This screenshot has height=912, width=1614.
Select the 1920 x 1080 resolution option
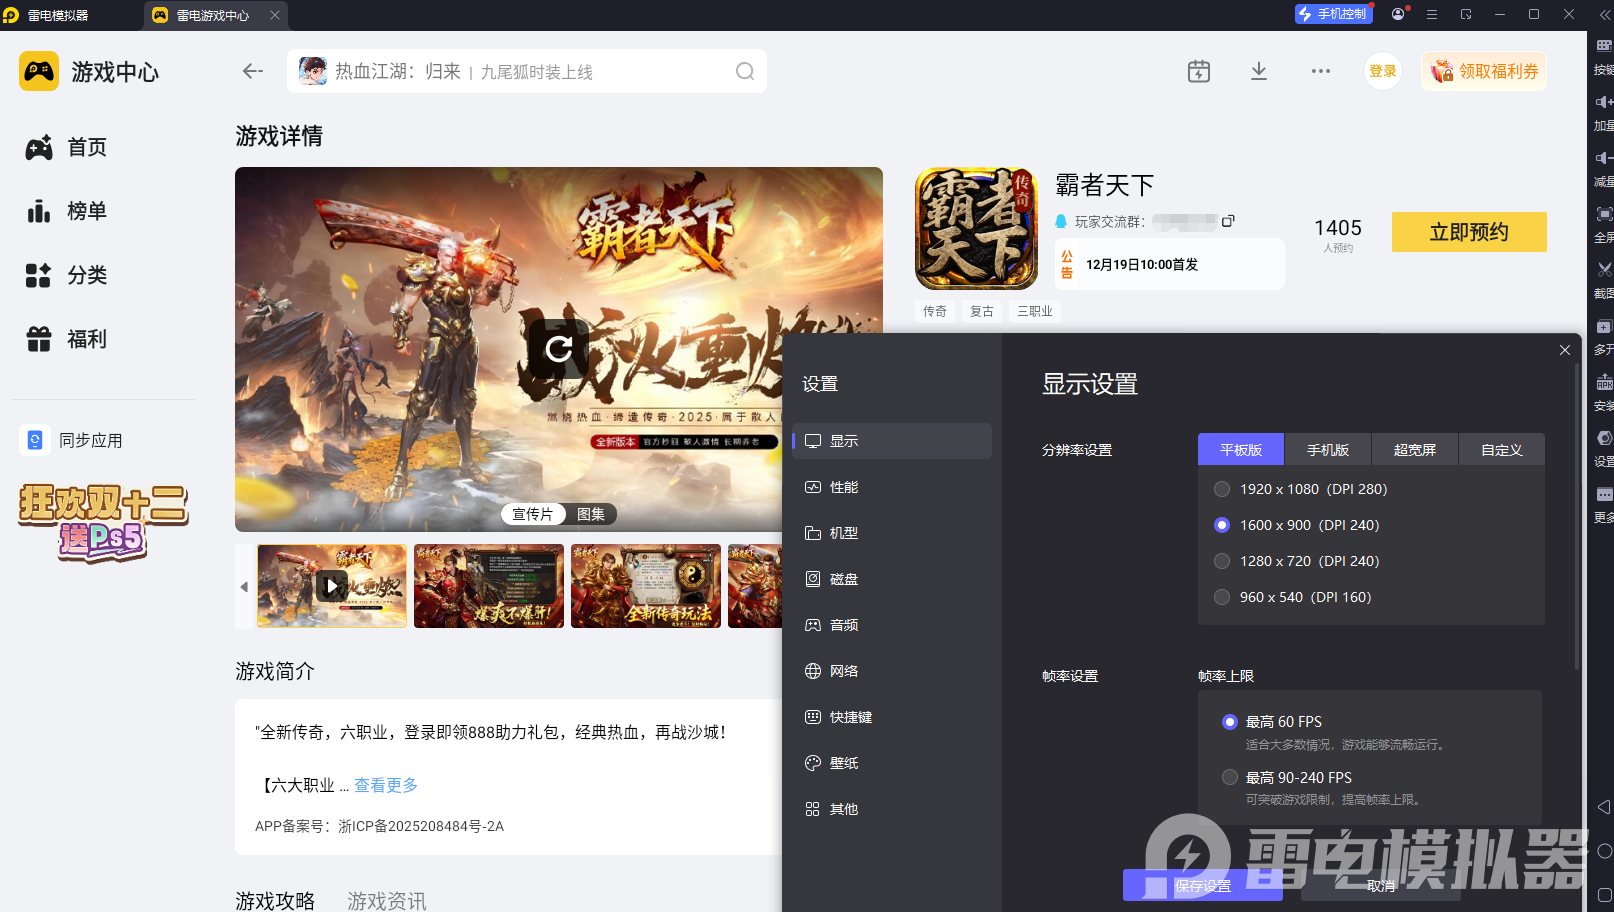[1222, 489]
